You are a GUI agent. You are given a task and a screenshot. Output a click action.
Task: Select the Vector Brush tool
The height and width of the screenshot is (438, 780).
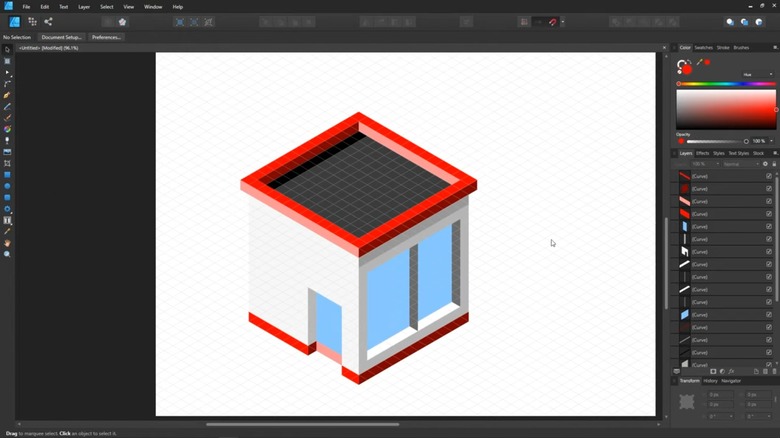pos(7,118)
